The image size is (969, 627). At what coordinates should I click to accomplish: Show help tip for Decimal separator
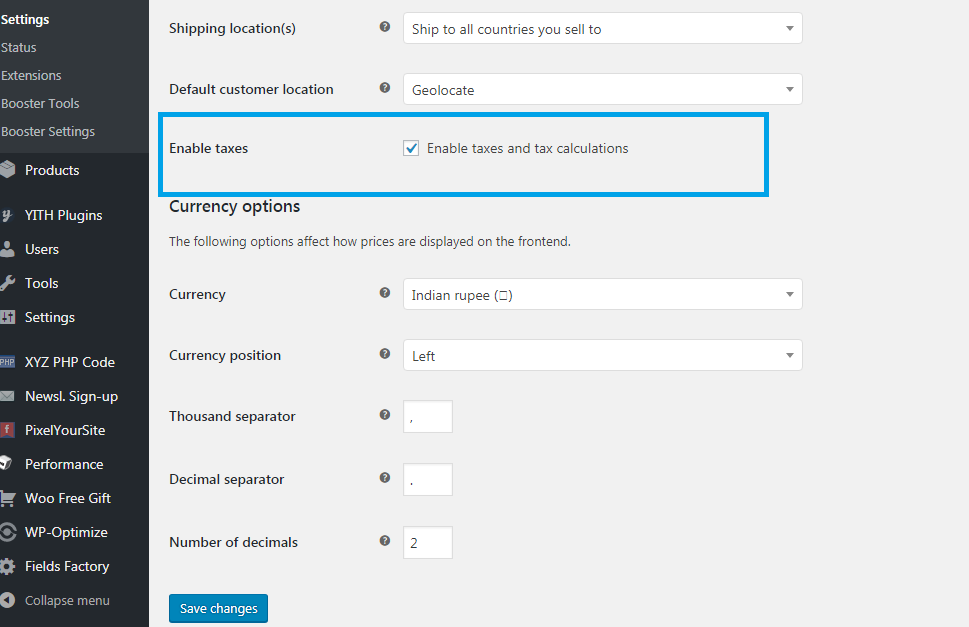pos(384,478)
